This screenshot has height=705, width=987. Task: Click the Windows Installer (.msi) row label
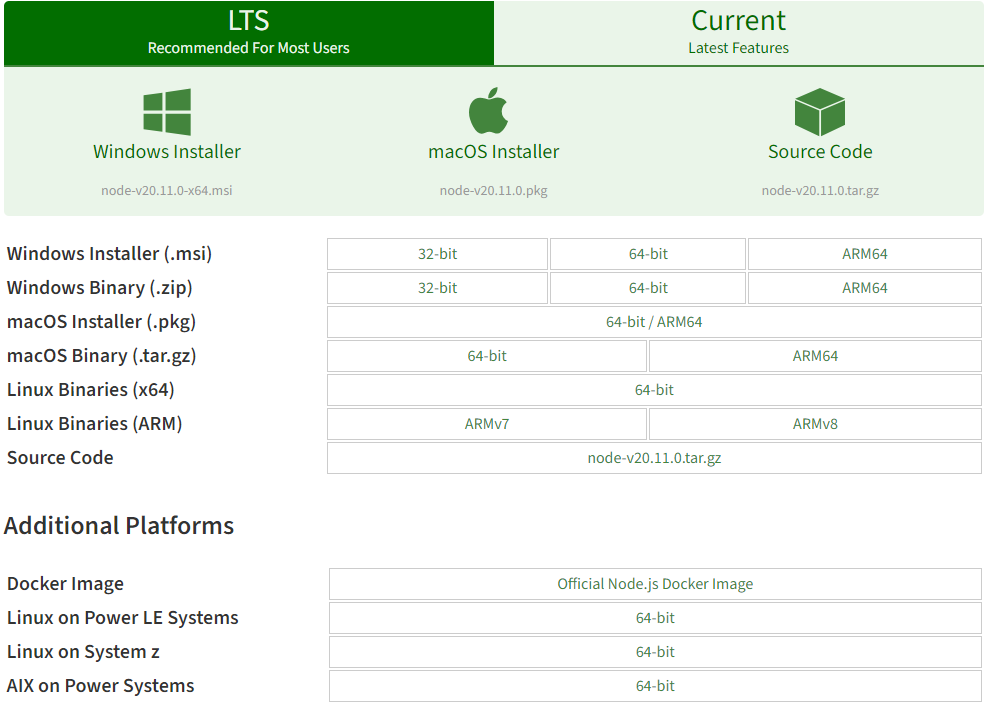[110, 254]
